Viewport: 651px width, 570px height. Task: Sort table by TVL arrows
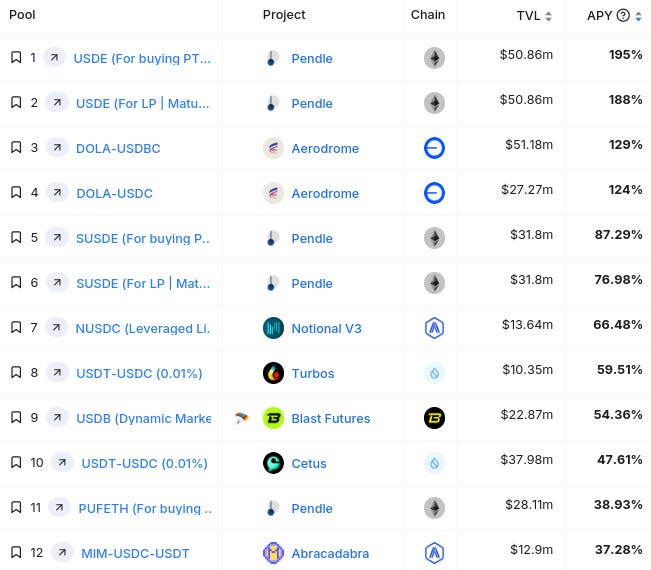(548, 16)
